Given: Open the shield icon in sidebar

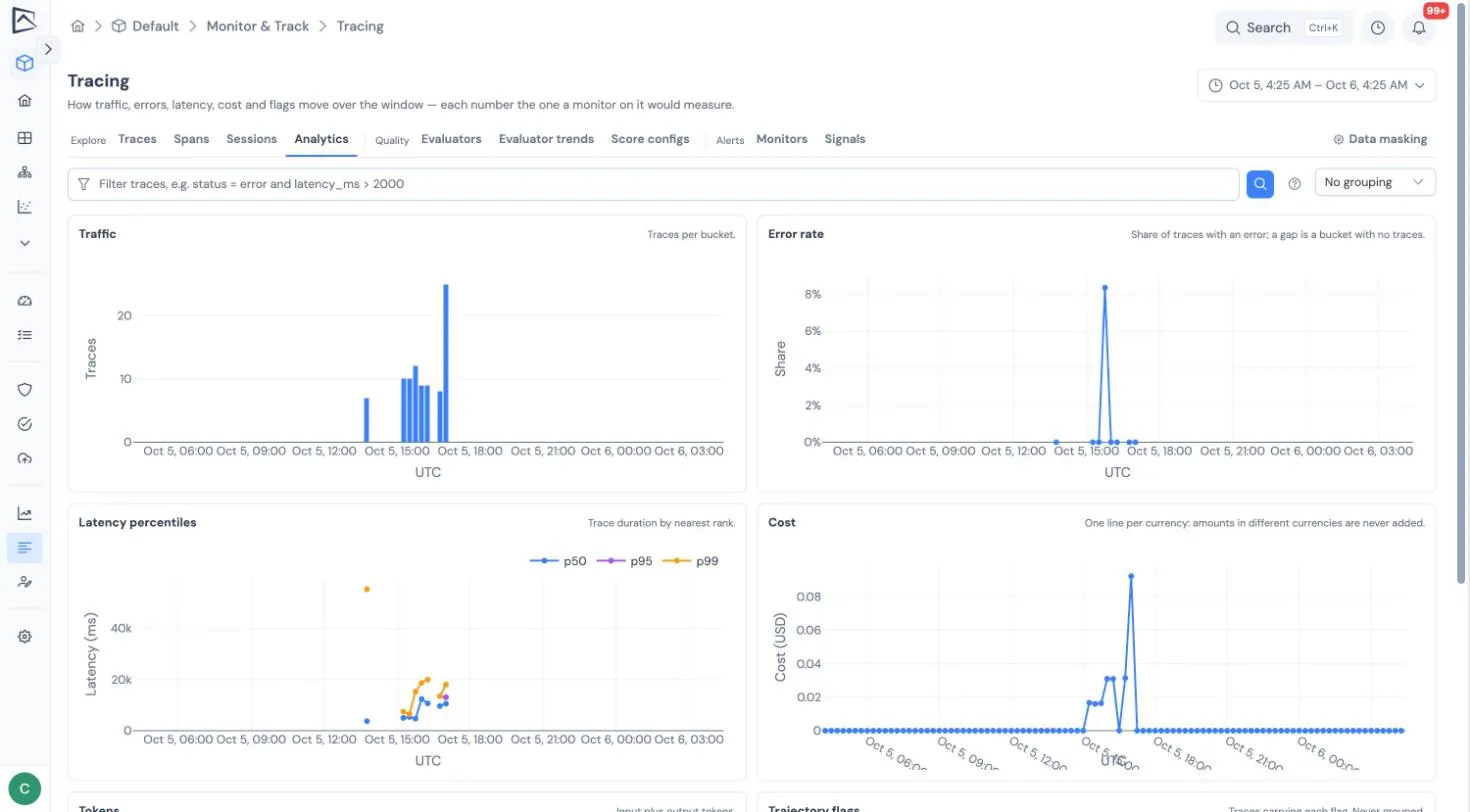Looking at the screenshot, I should coord(25,389).
